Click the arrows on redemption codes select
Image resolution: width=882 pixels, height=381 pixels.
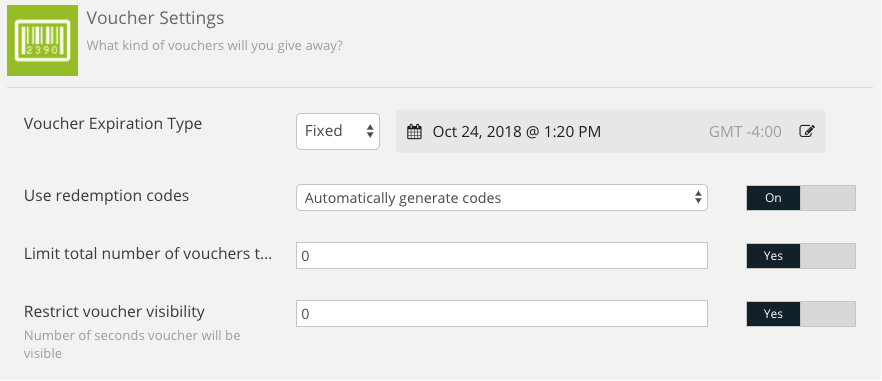698,198
